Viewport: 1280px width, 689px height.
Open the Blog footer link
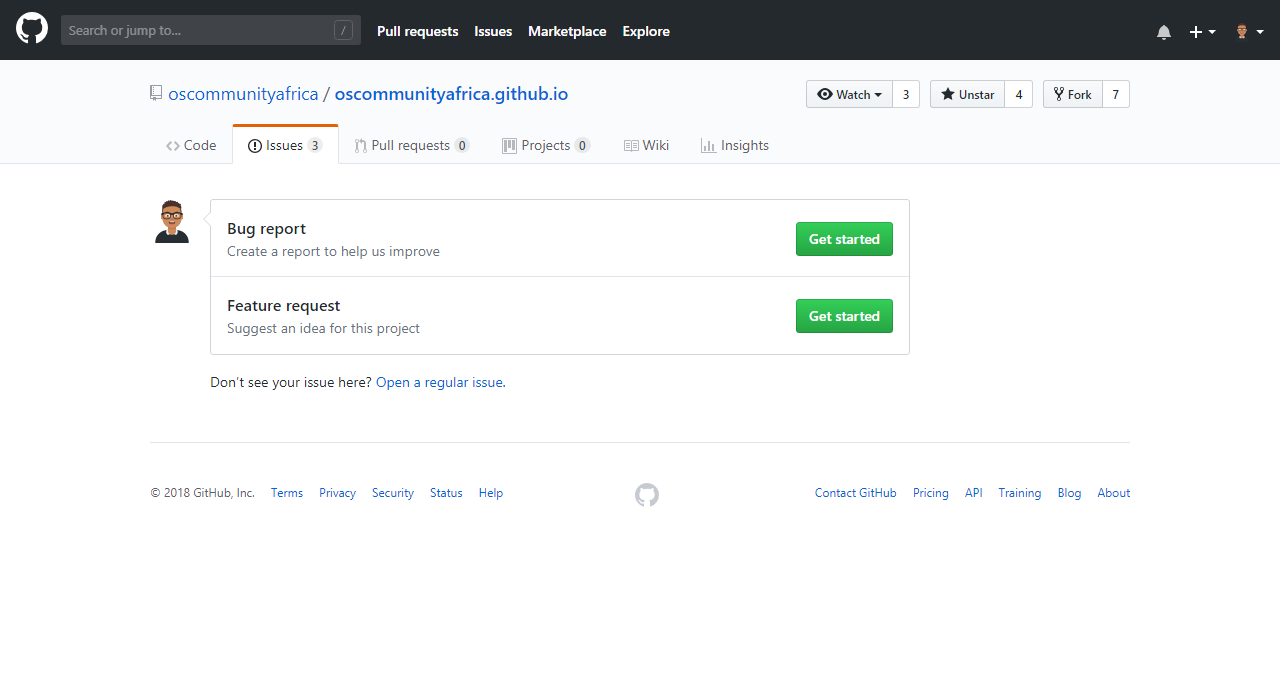1069,493
